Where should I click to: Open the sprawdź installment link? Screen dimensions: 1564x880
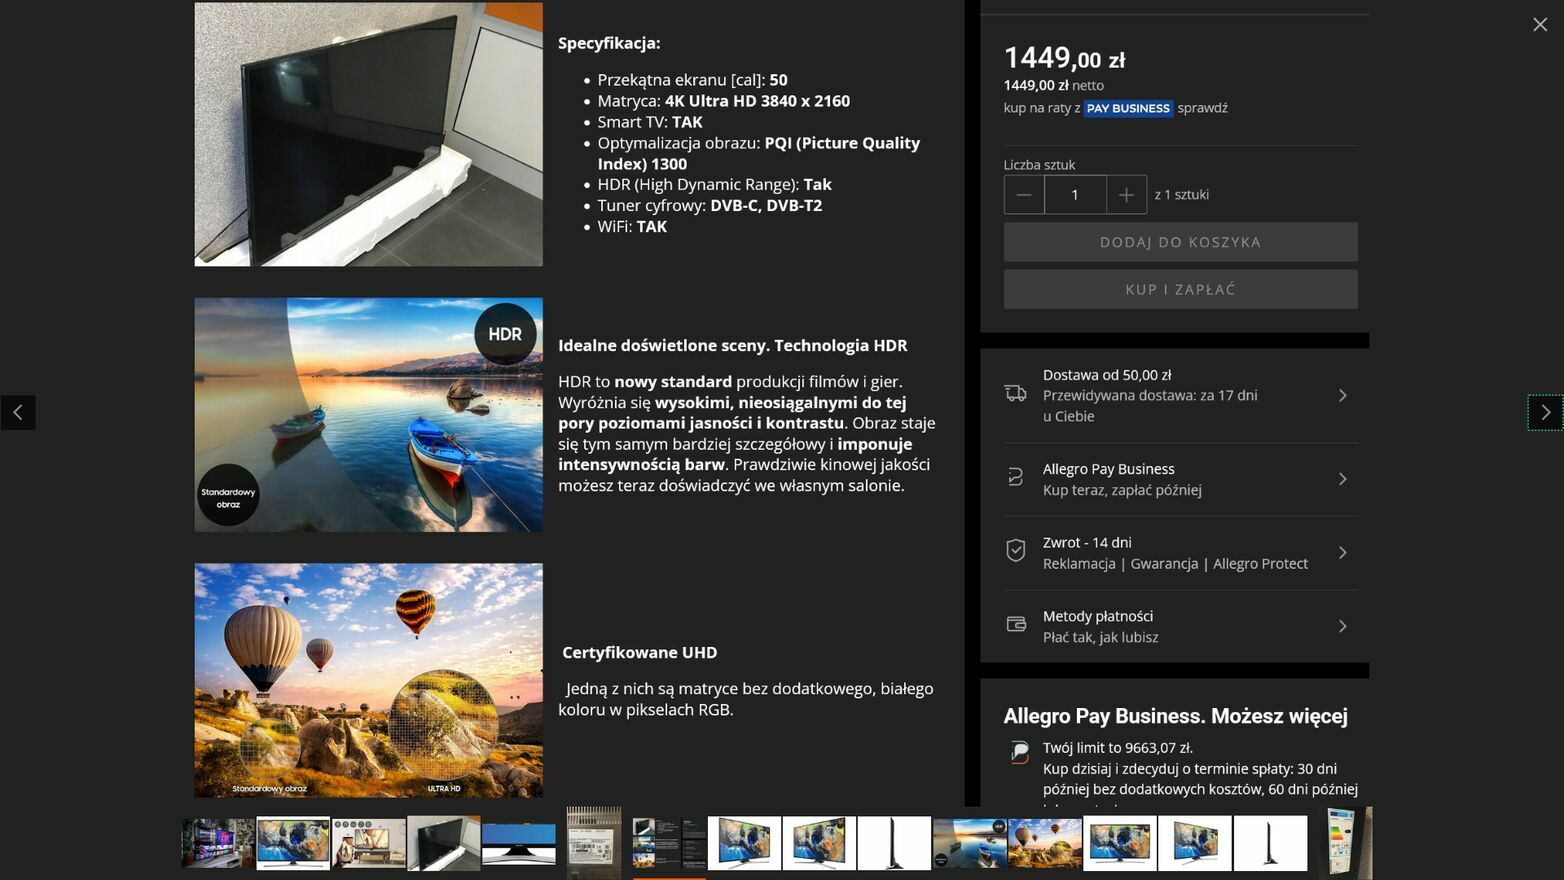click(1202, 108)
